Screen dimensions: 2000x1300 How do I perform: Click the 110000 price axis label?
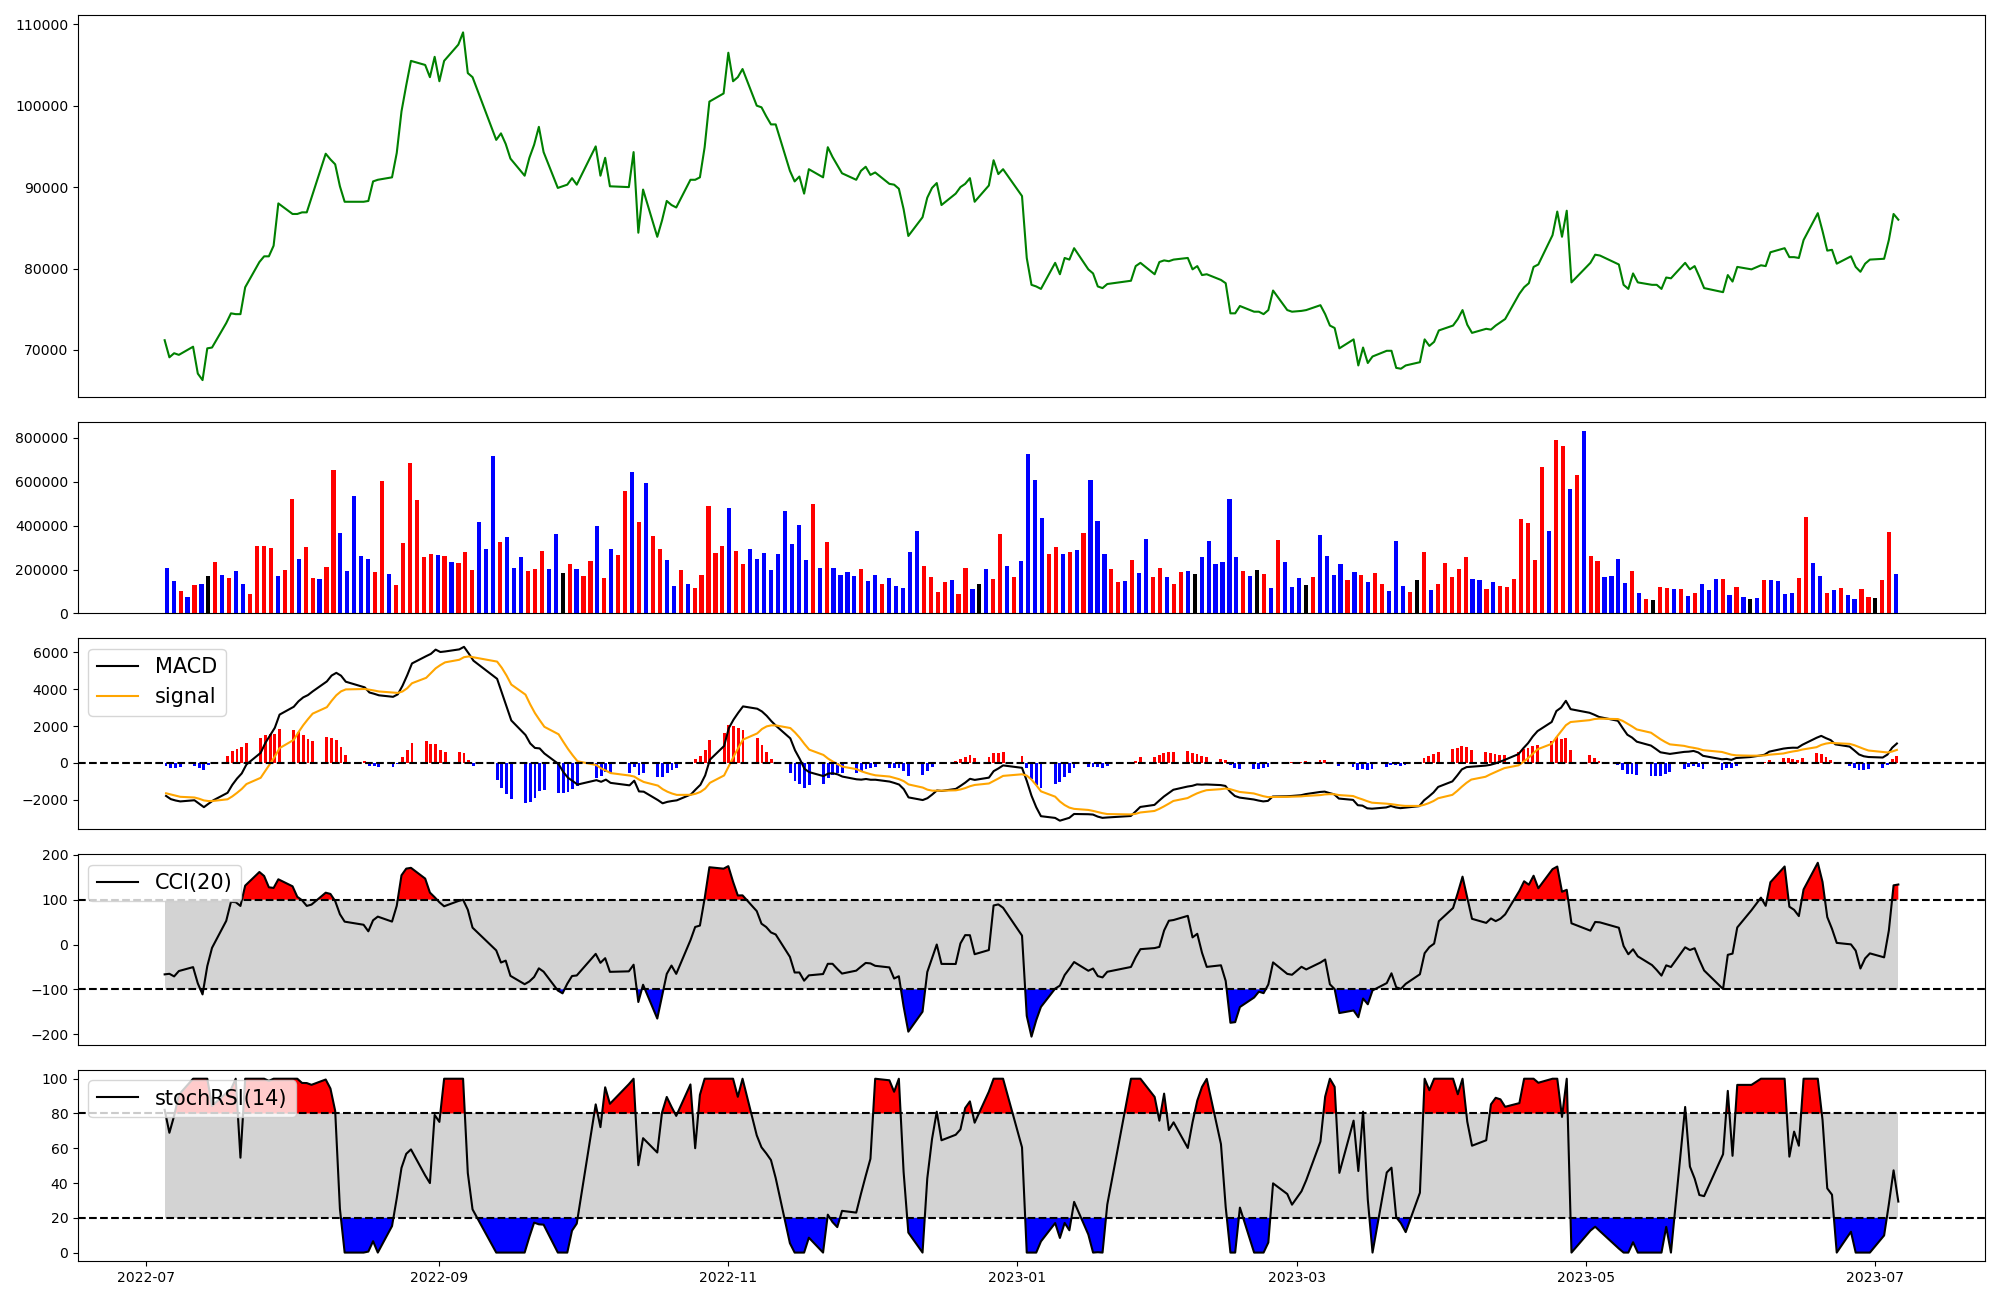pos(42,25)
